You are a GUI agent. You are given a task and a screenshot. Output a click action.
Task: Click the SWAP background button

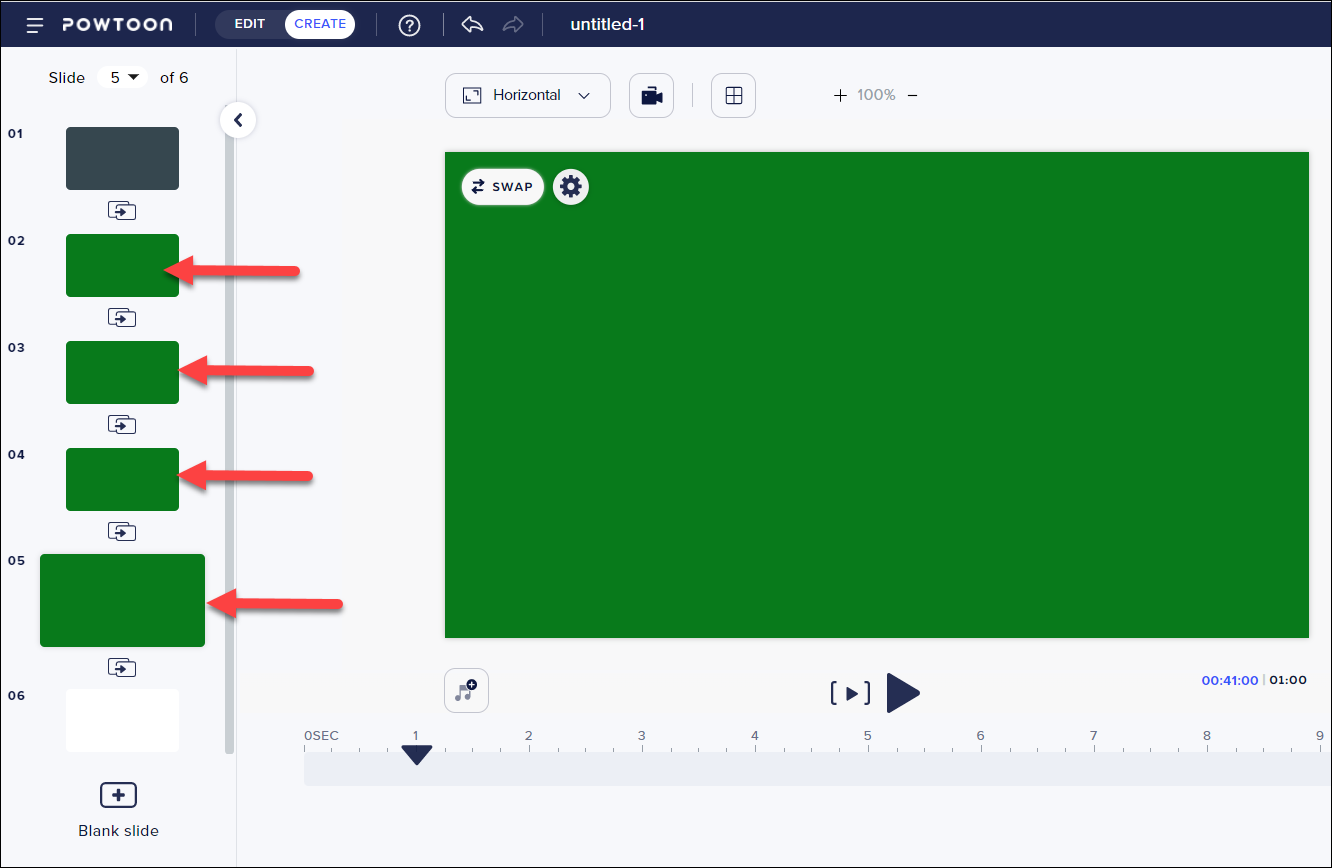503,187
